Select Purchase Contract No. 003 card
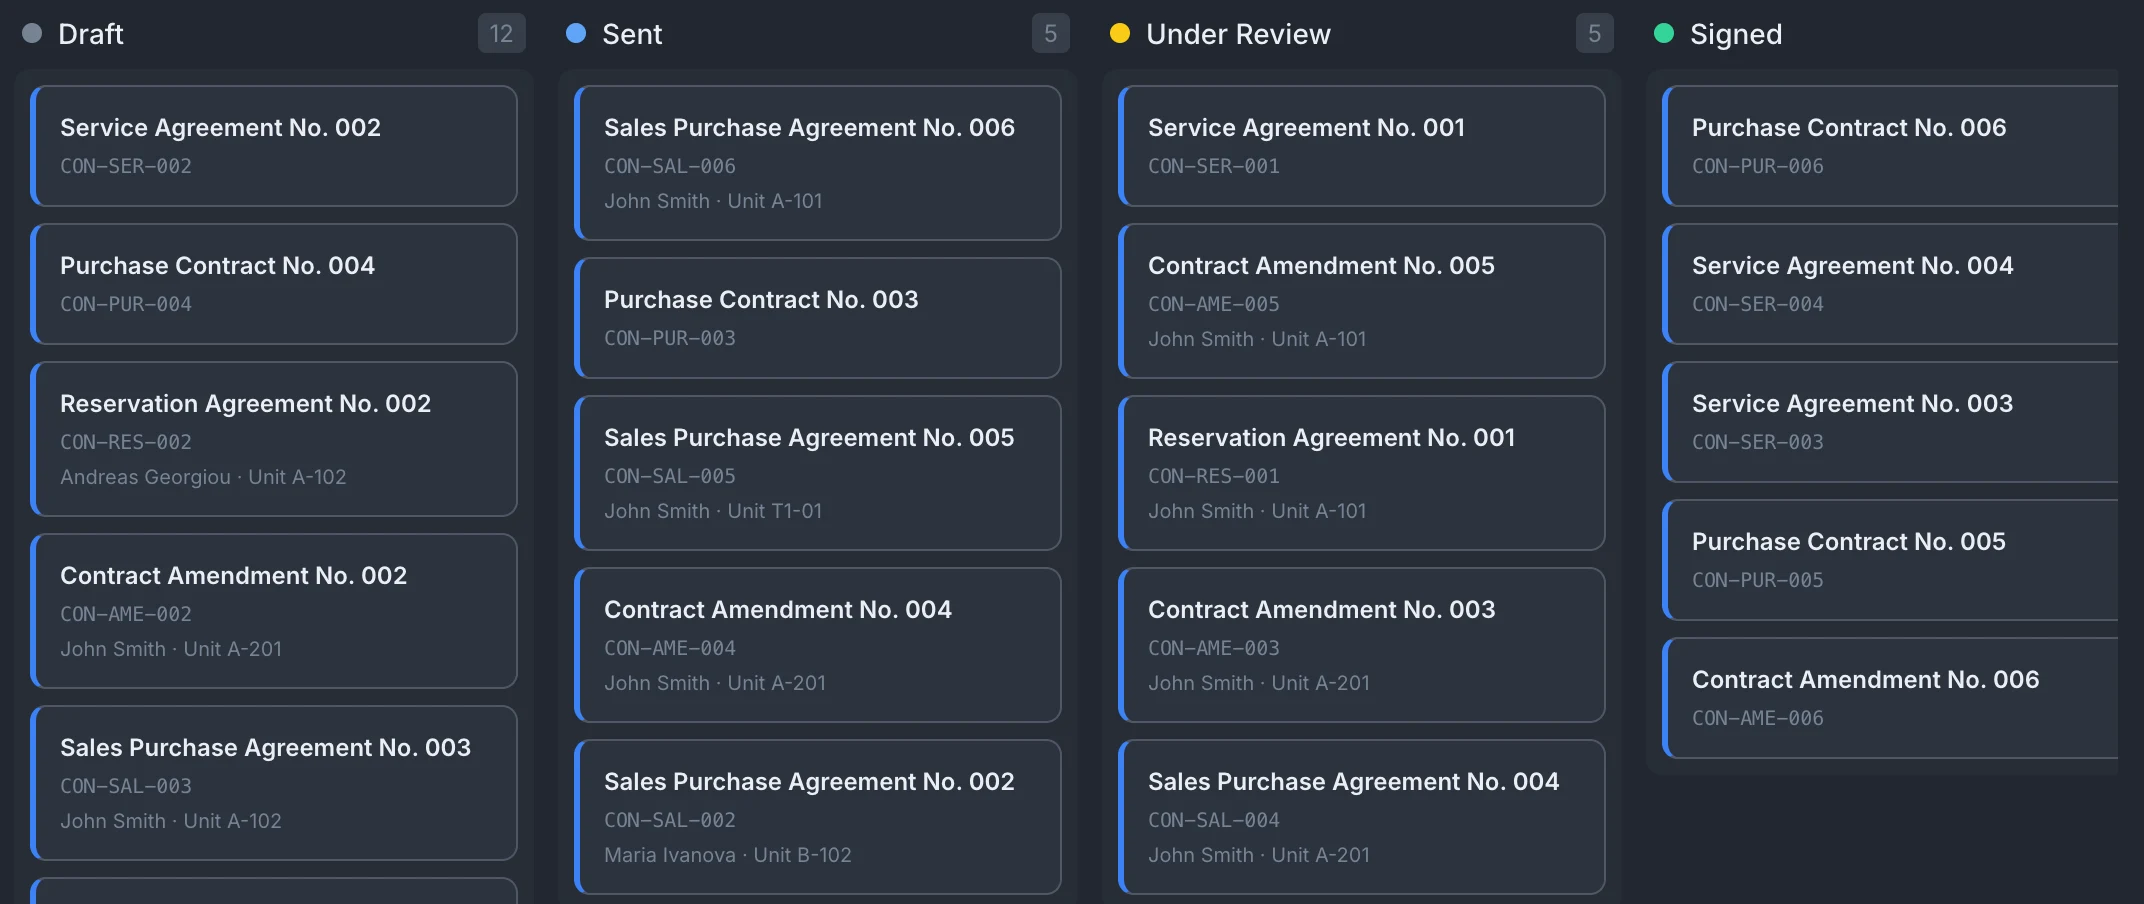2144x904 pixels. [818, 318]
